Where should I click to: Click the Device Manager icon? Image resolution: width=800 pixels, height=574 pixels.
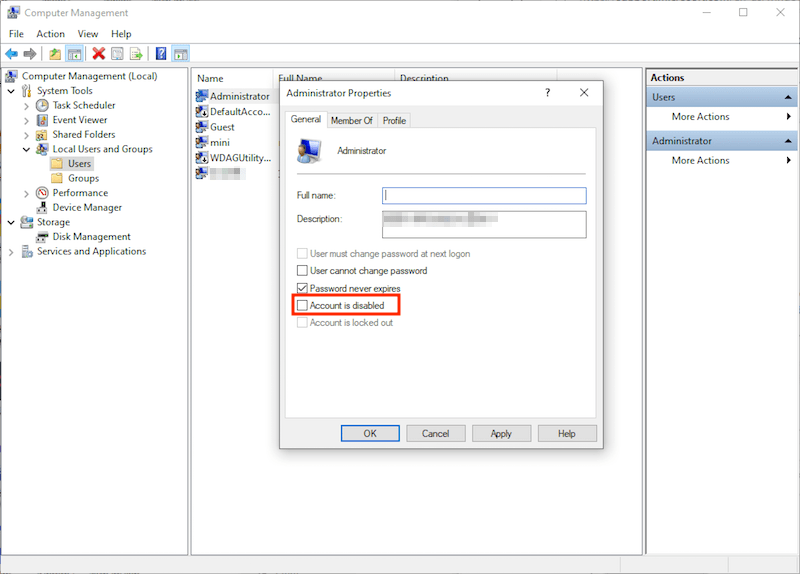tap(42, 208)
